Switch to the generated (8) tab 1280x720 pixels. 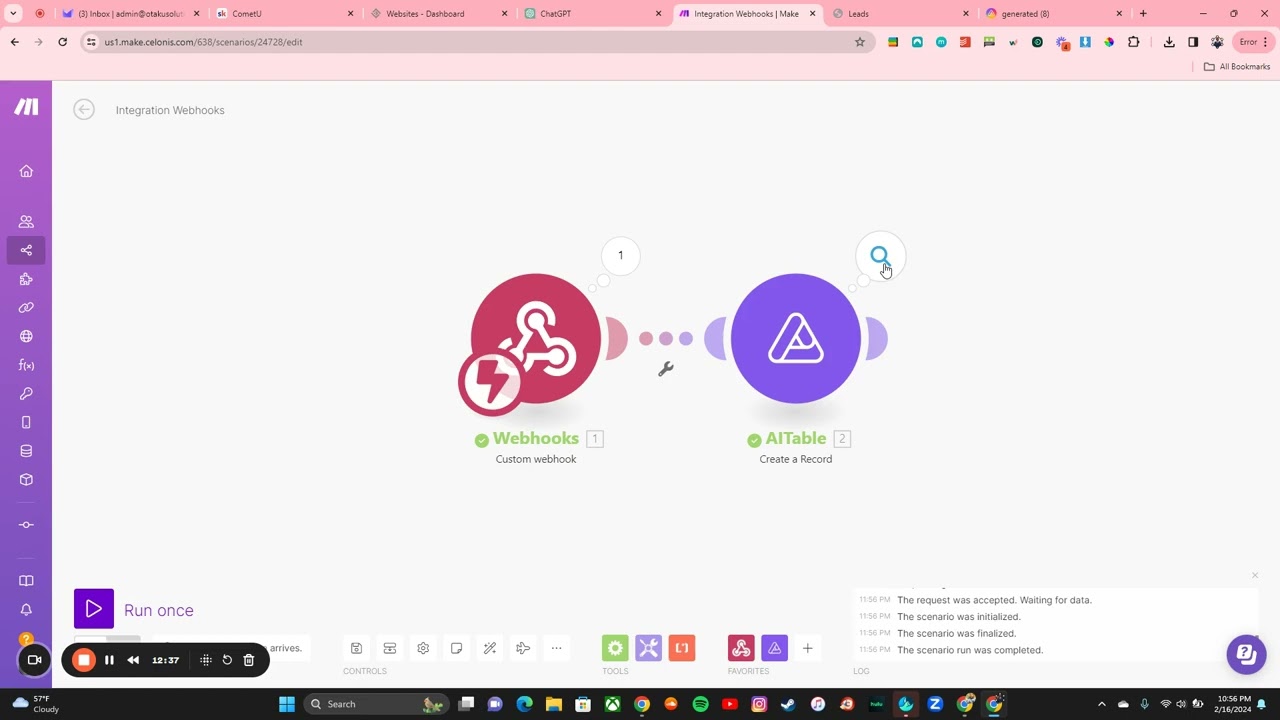tap(1052, 14)
